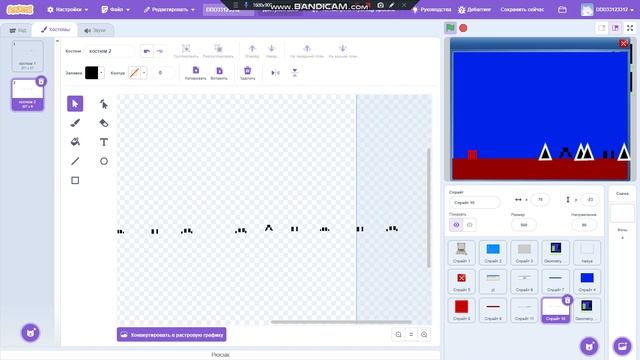Viewport: 640px width, 360px height.
Task: Select the Circle tool
Action: click(x=104, y=161)
